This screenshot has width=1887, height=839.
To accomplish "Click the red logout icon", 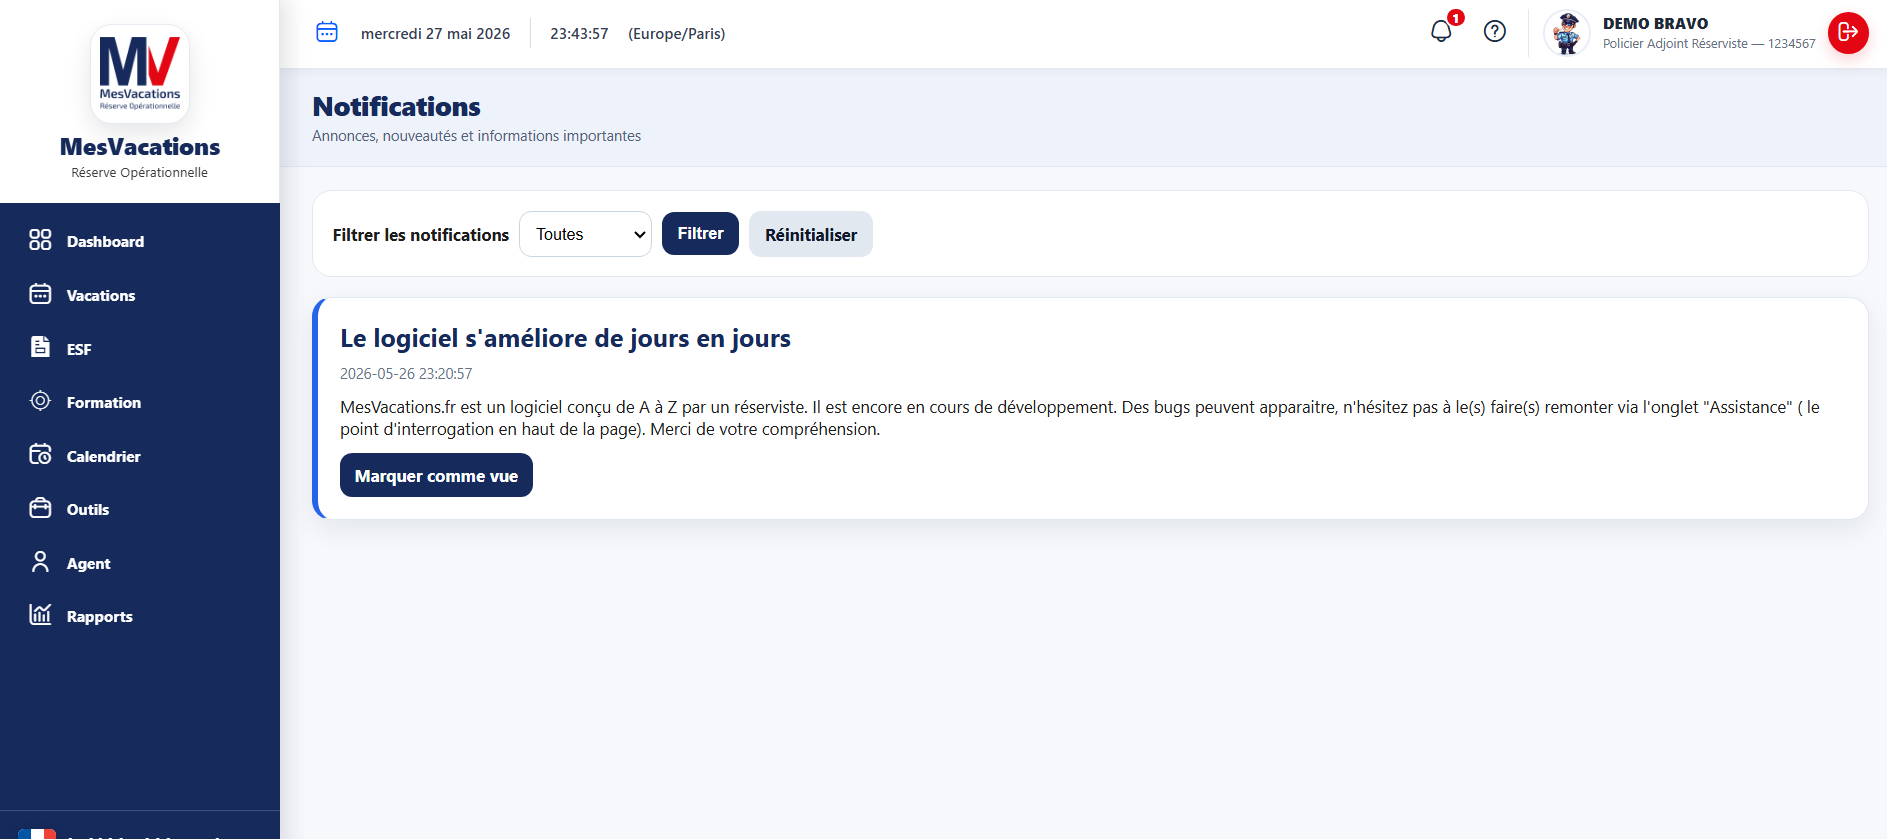I will pos(1848,33).
